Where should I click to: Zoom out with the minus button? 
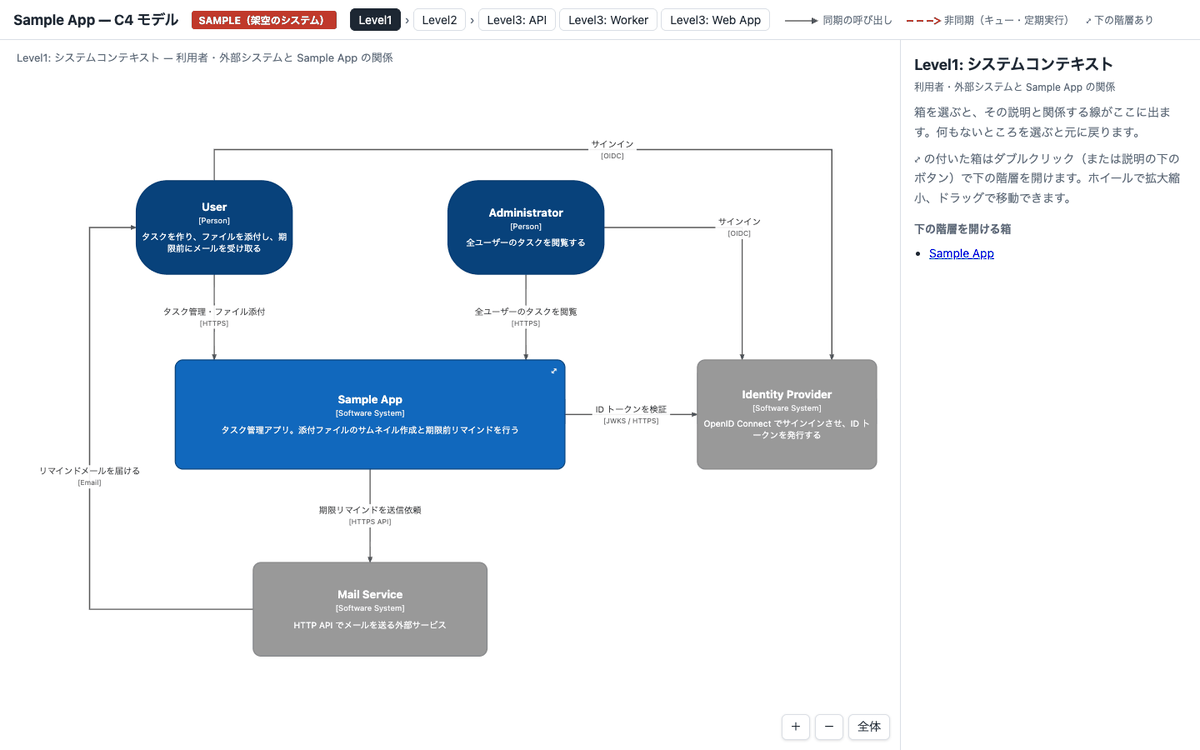tap(829, 727)
